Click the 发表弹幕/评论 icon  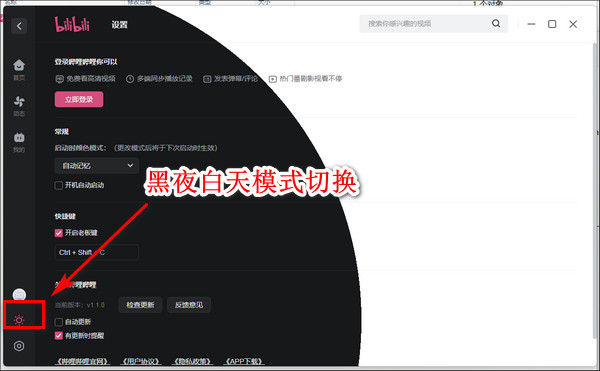[x=207, y=79]
